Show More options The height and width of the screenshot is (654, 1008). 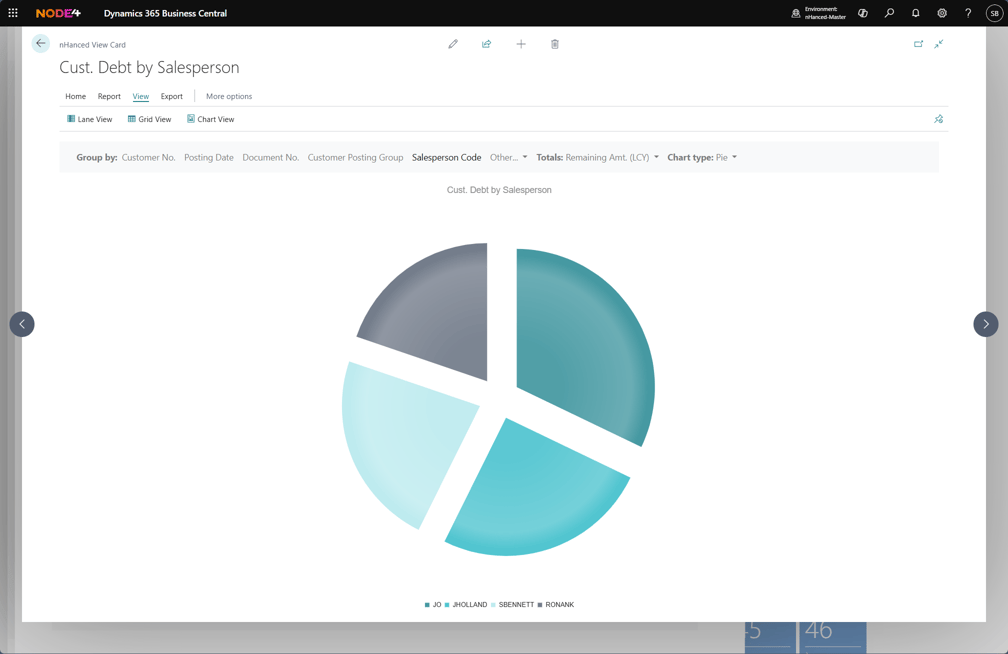click(x=229, y=96)
